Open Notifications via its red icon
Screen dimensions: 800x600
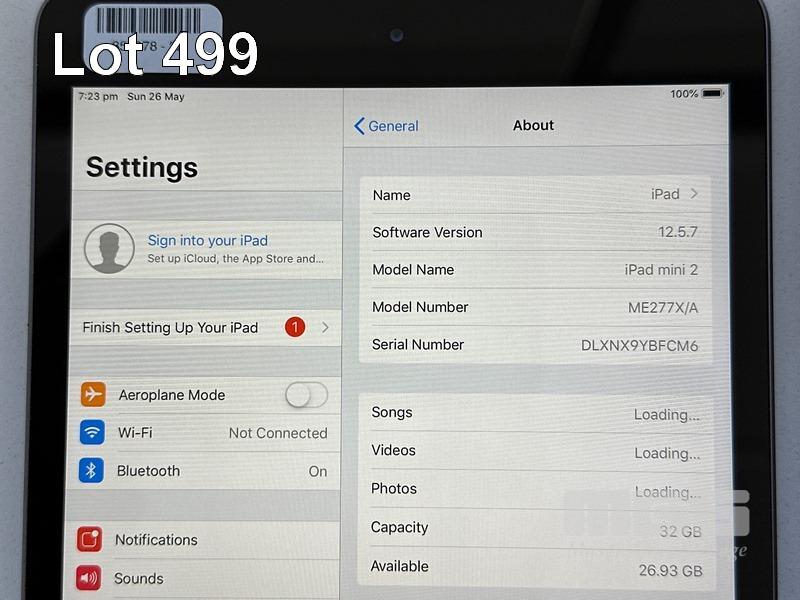(x=90, y=539)
